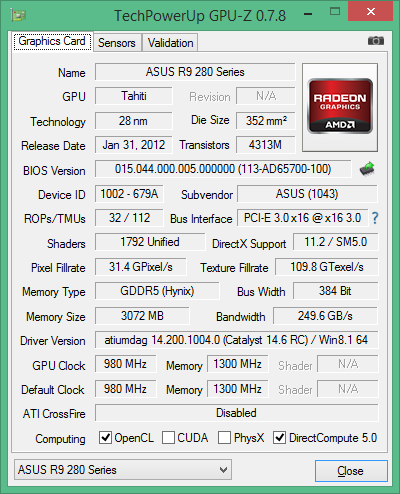Click the Default Clock value 980 MHz
Image resolution: width=400 pixels, height=494 pixels.
point(125,389)
